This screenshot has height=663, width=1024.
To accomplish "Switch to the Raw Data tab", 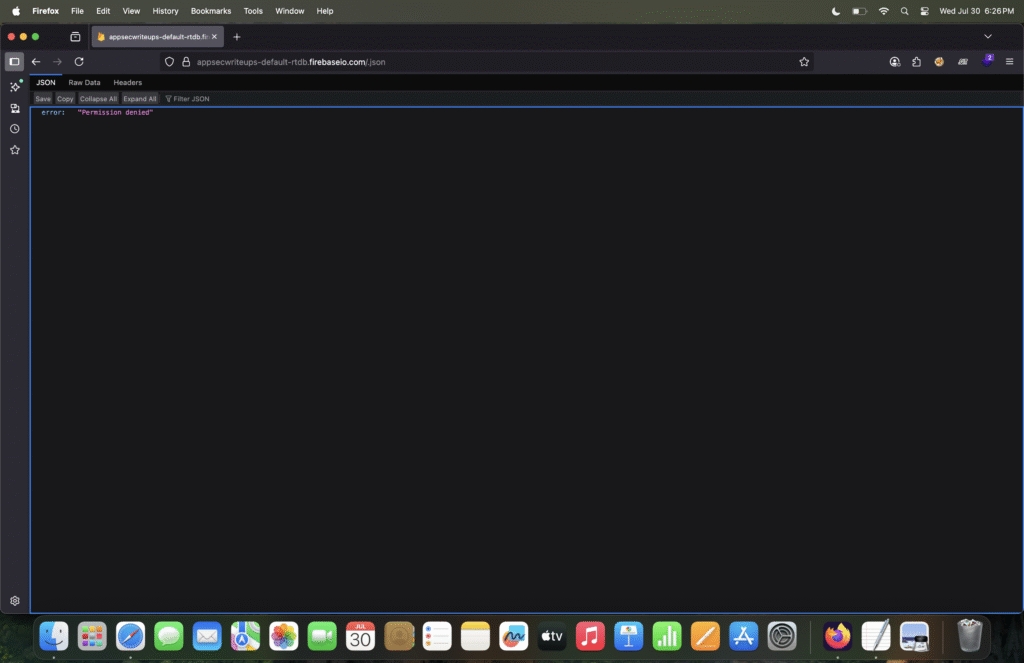I will point(84,83).
